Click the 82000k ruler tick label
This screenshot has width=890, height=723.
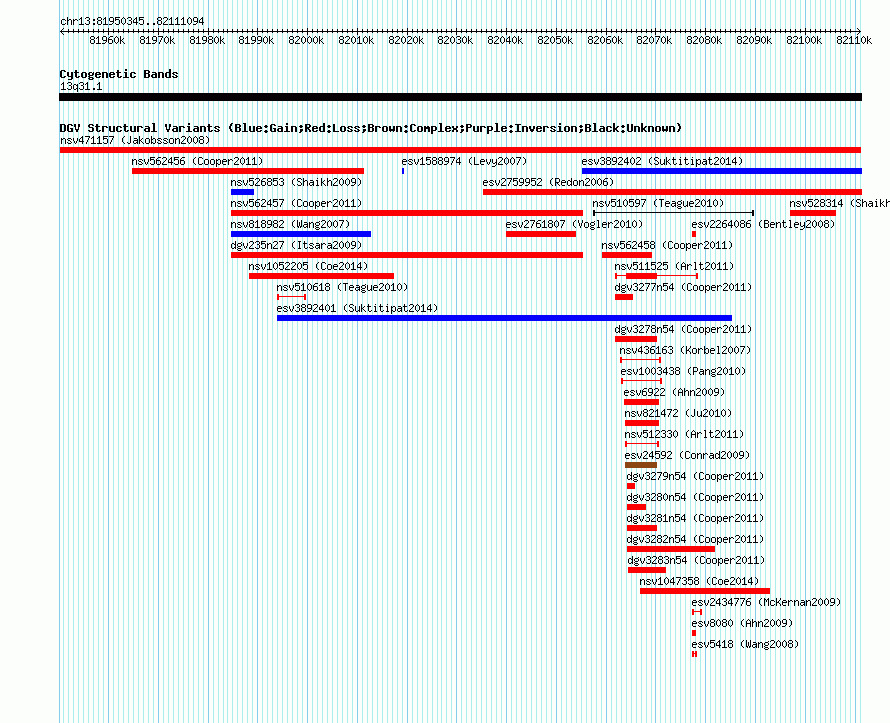click(x=307, y=40)
